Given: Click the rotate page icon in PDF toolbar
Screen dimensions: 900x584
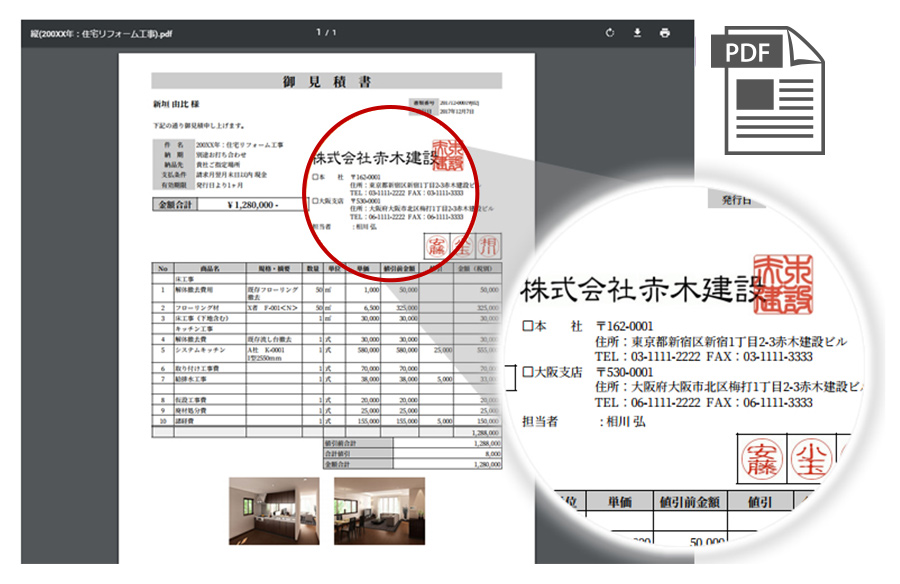Looking at the screenshot, I should 610,33.
